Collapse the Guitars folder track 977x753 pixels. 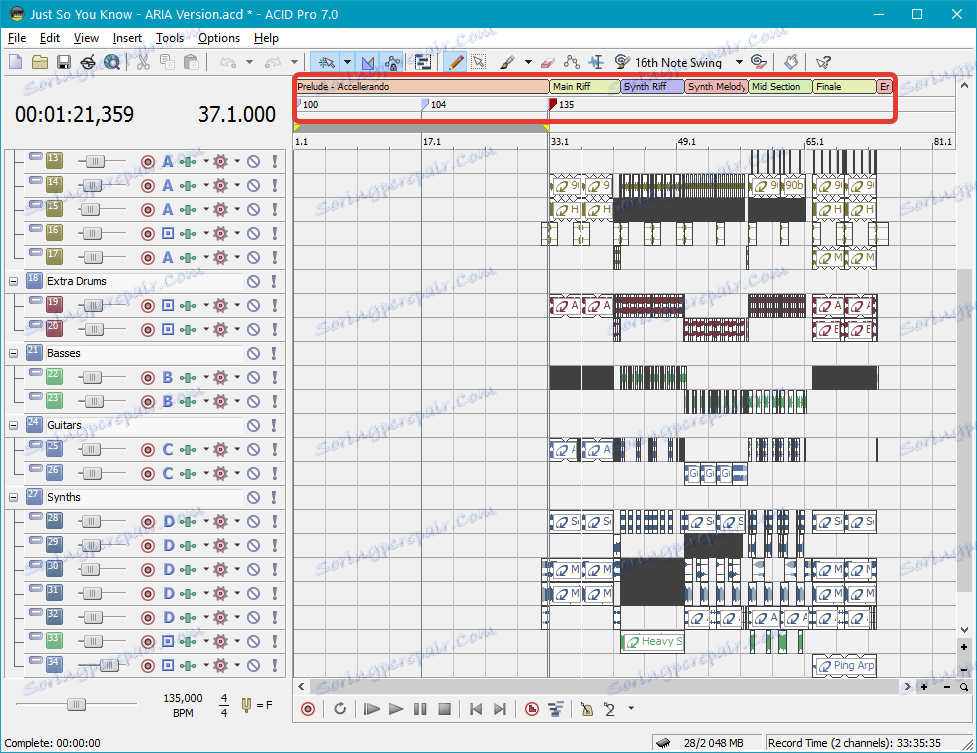point(13,426)
